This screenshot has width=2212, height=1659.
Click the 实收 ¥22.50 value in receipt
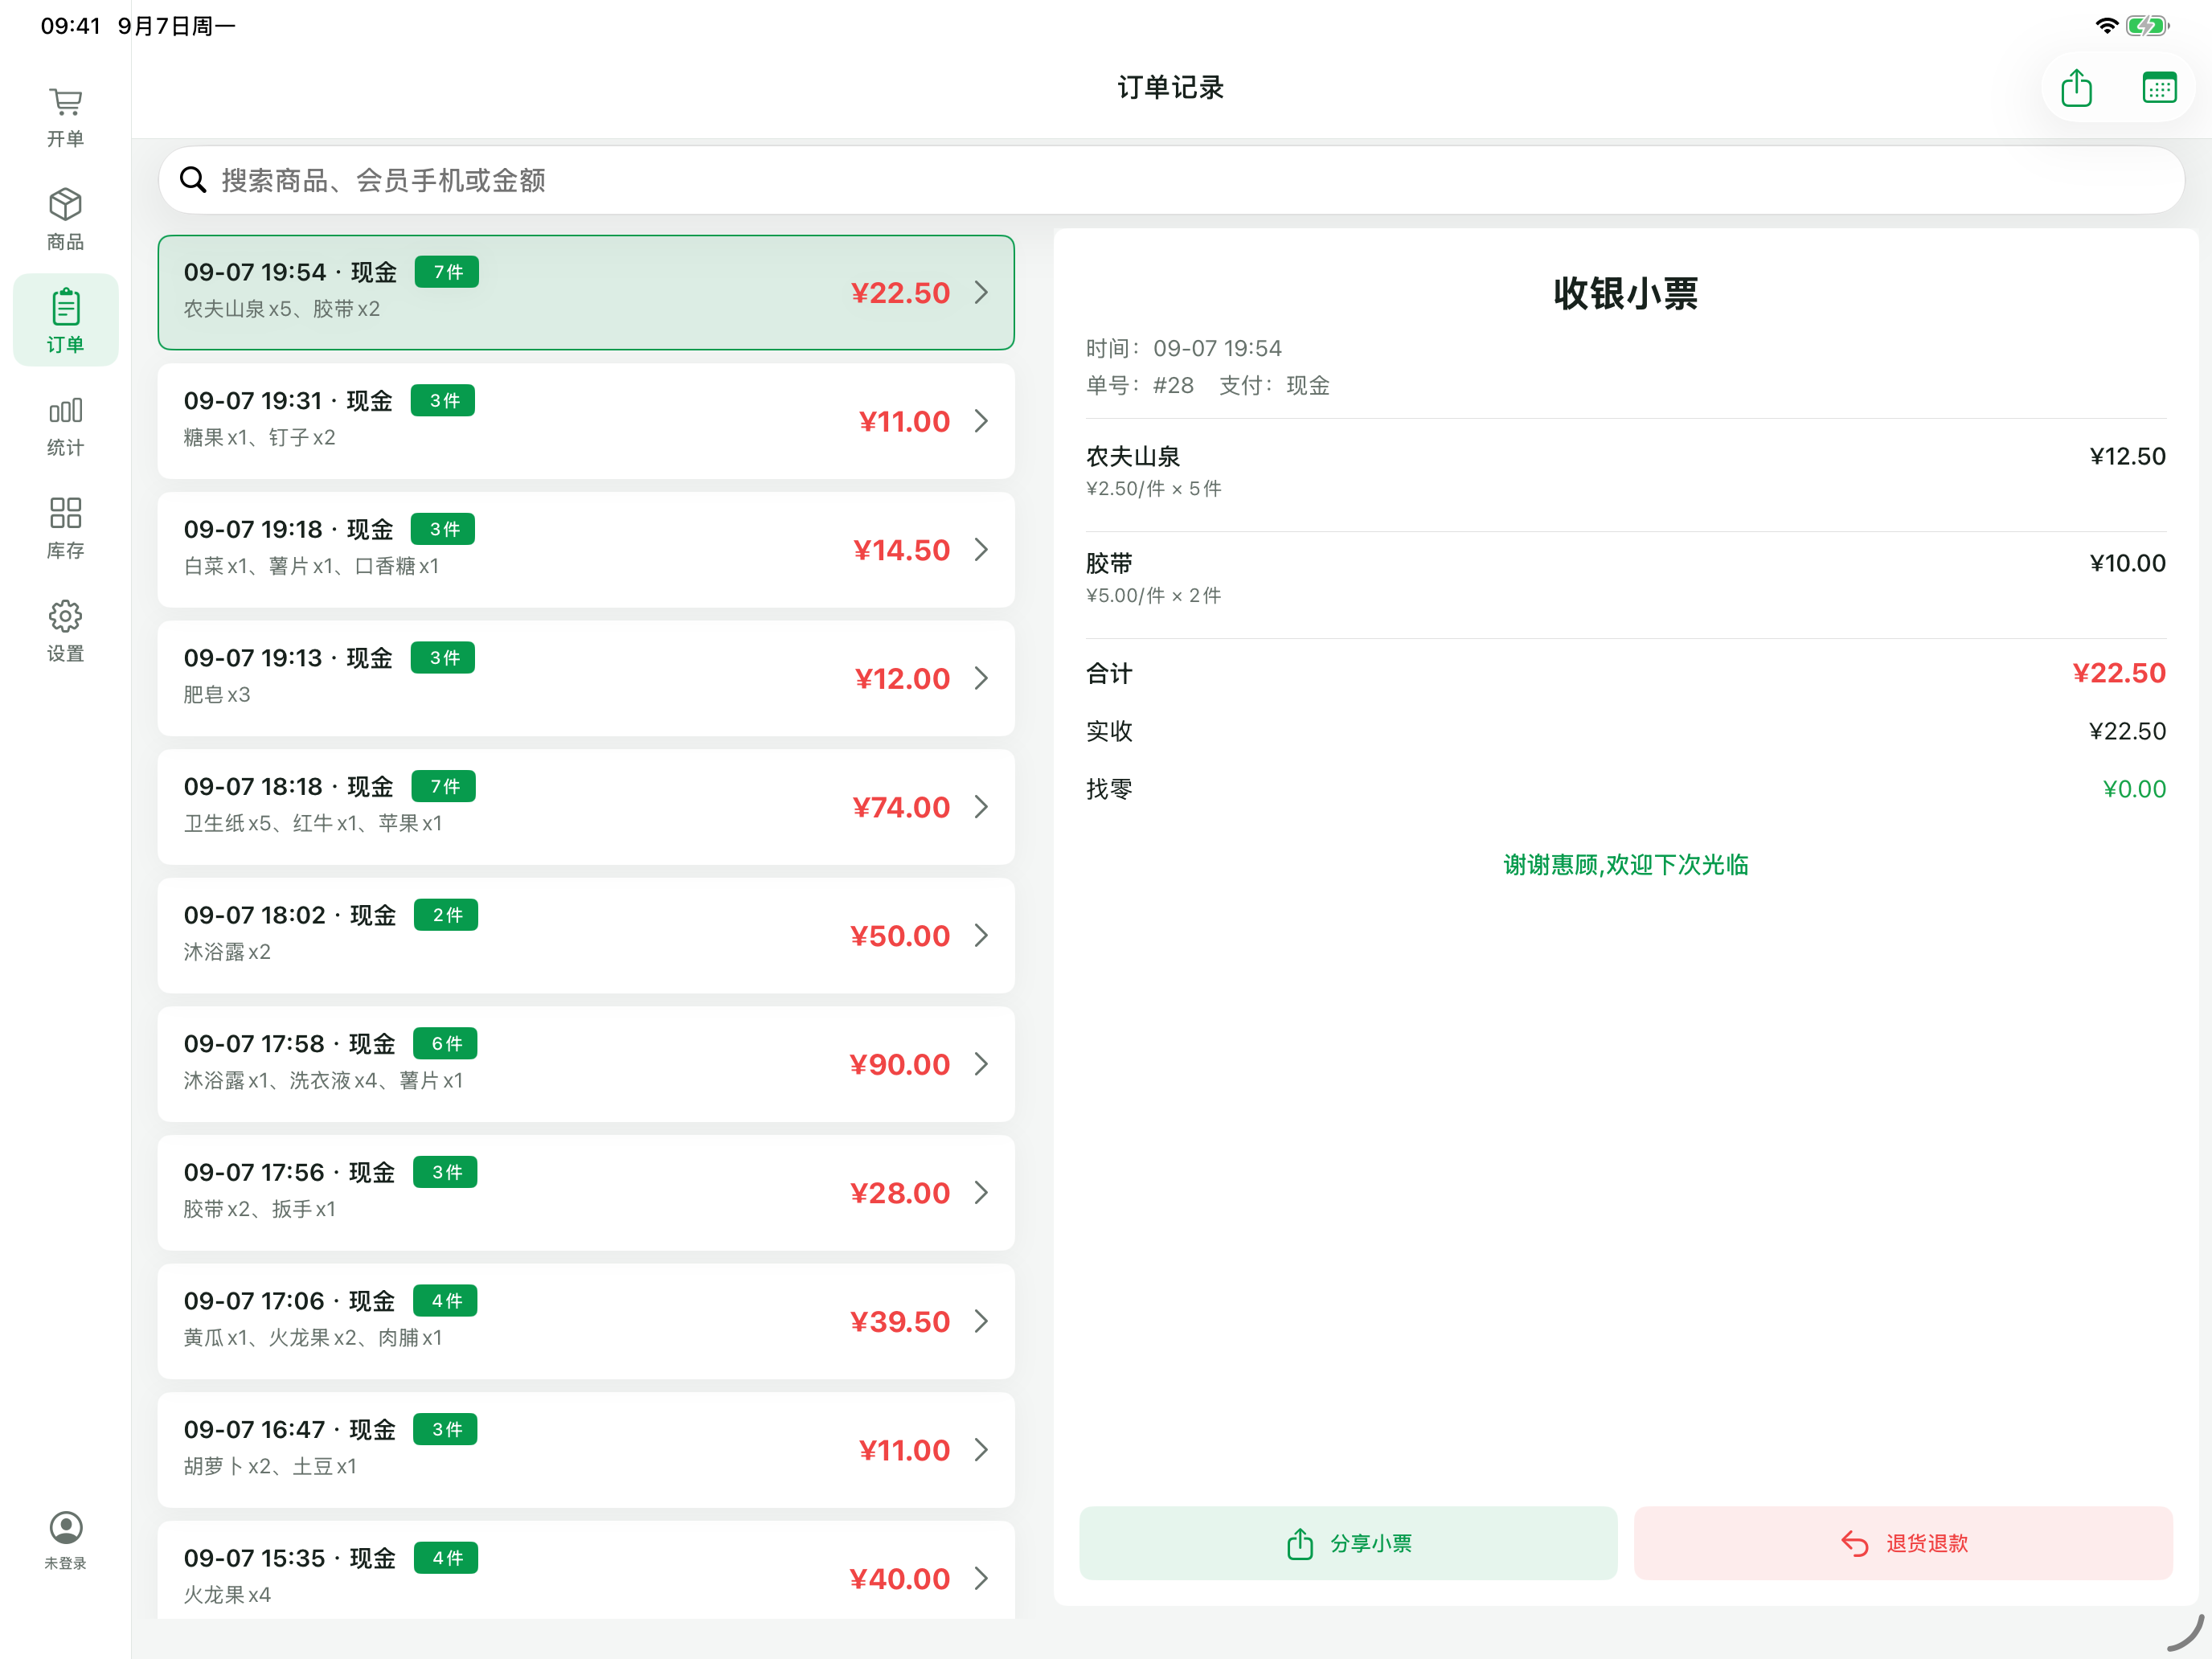tap(2127, 731)
